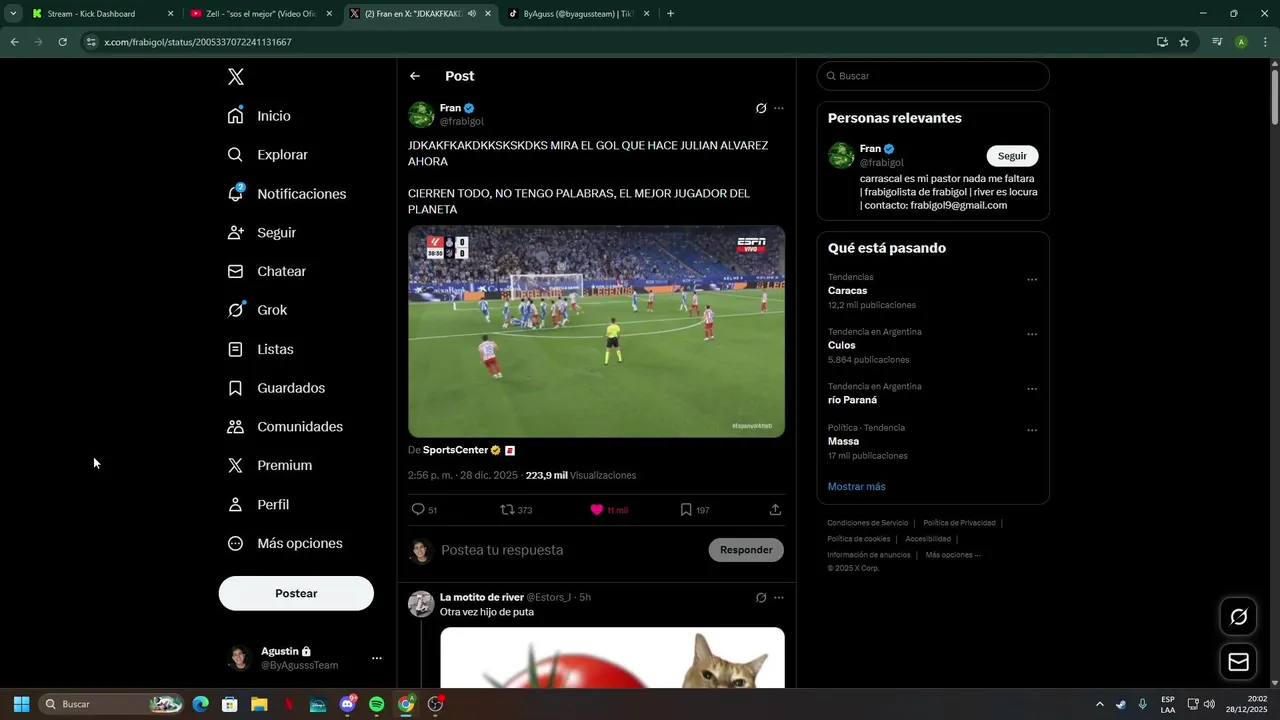Open Chatear in the sidebar
Image resolution: width=1280 pixels, height=720 pixels.
click(266, 271)
